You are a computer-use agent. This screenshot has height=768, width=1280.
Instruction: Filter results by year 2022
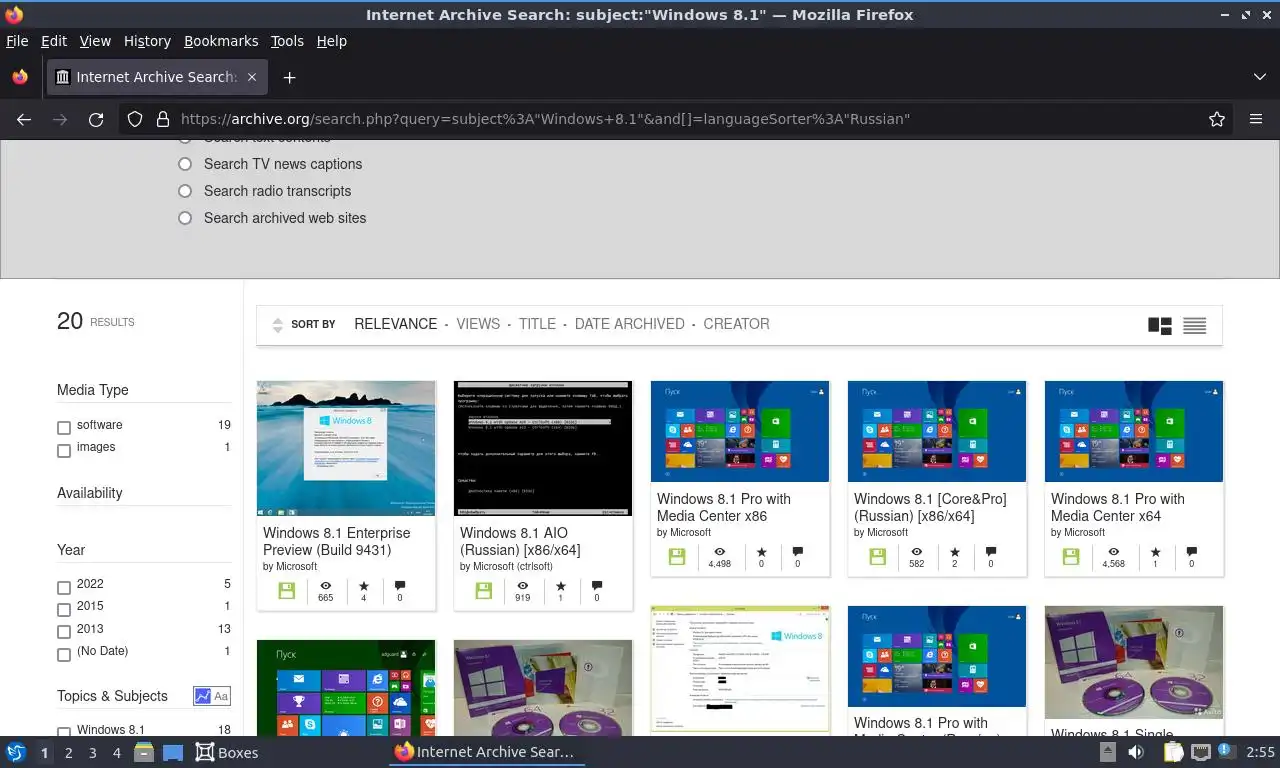(64, 586)
